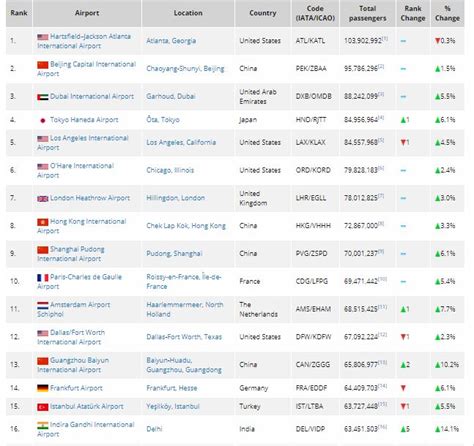The image size is (474, 446).
Task: Click the Location column header
Action: (188, 13)
